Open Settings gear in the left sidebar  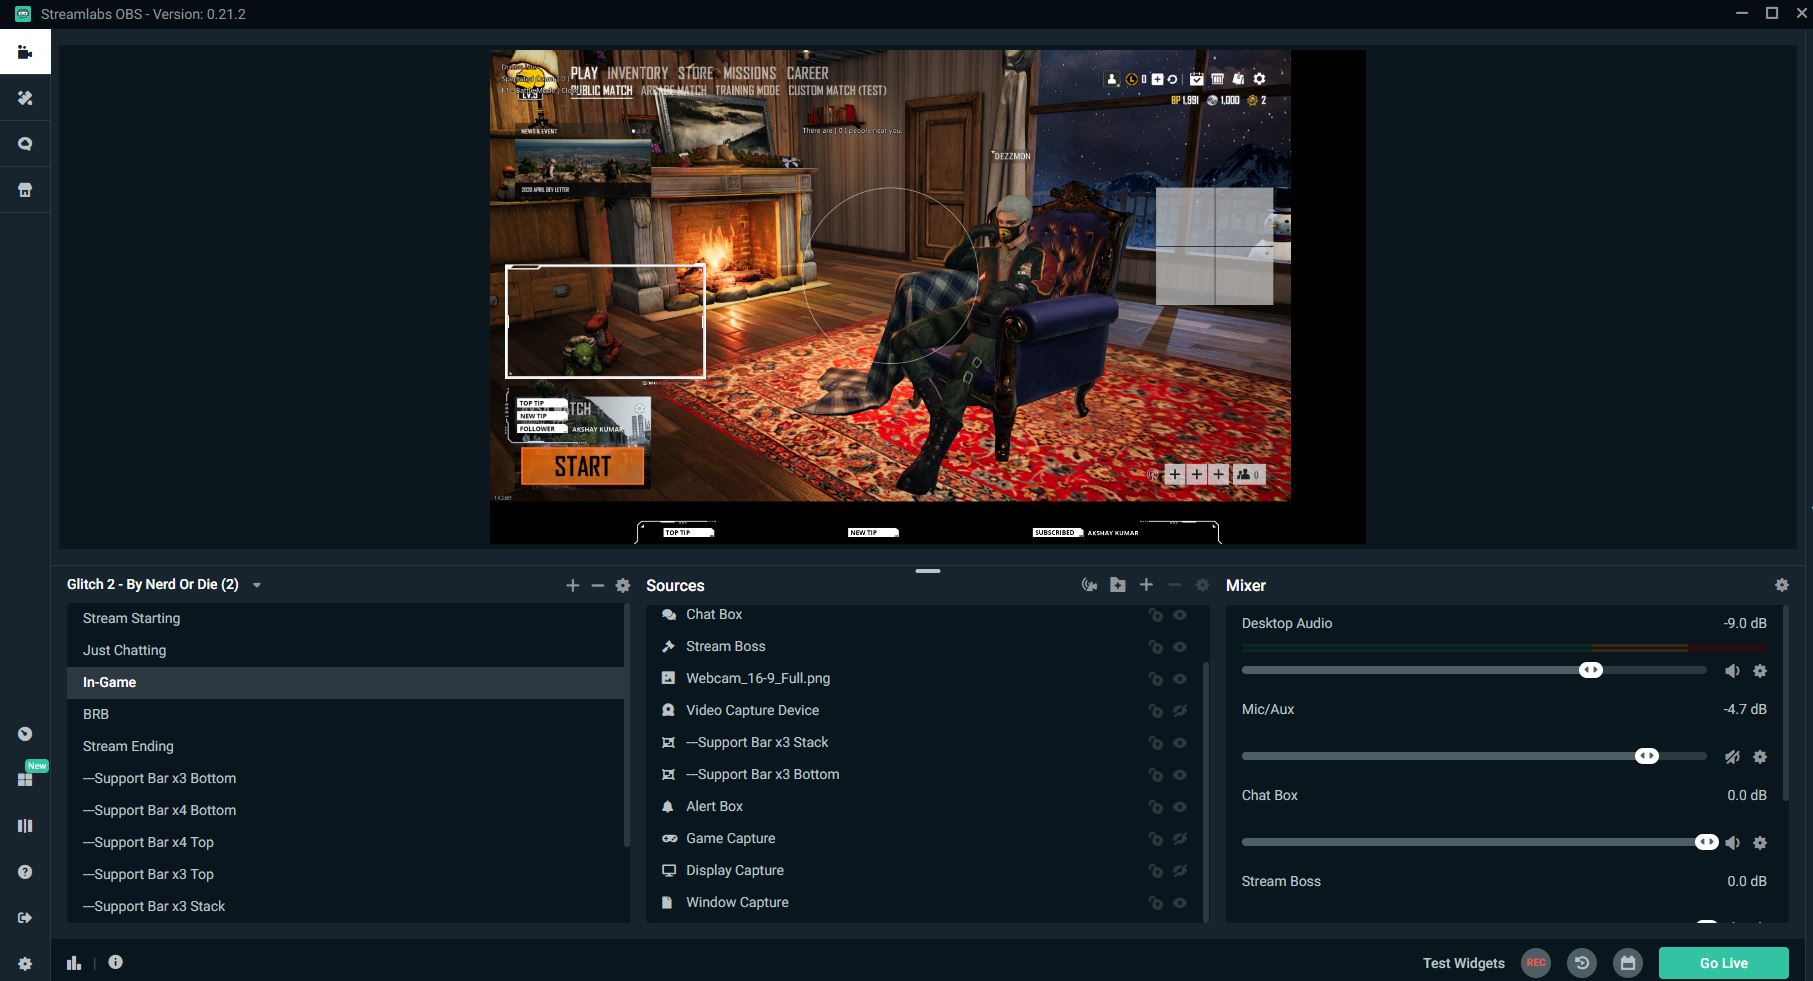25,964
